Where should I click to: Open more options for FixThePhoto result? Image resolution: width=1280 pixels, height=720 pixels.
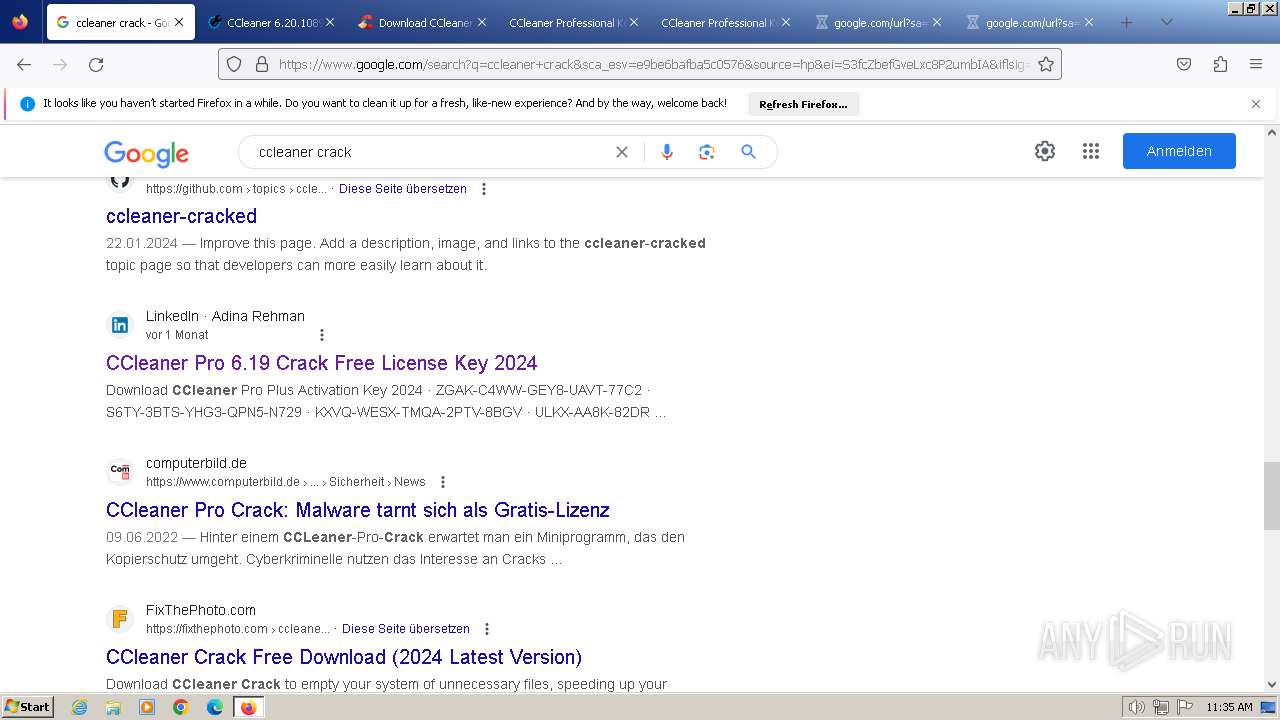487,629
